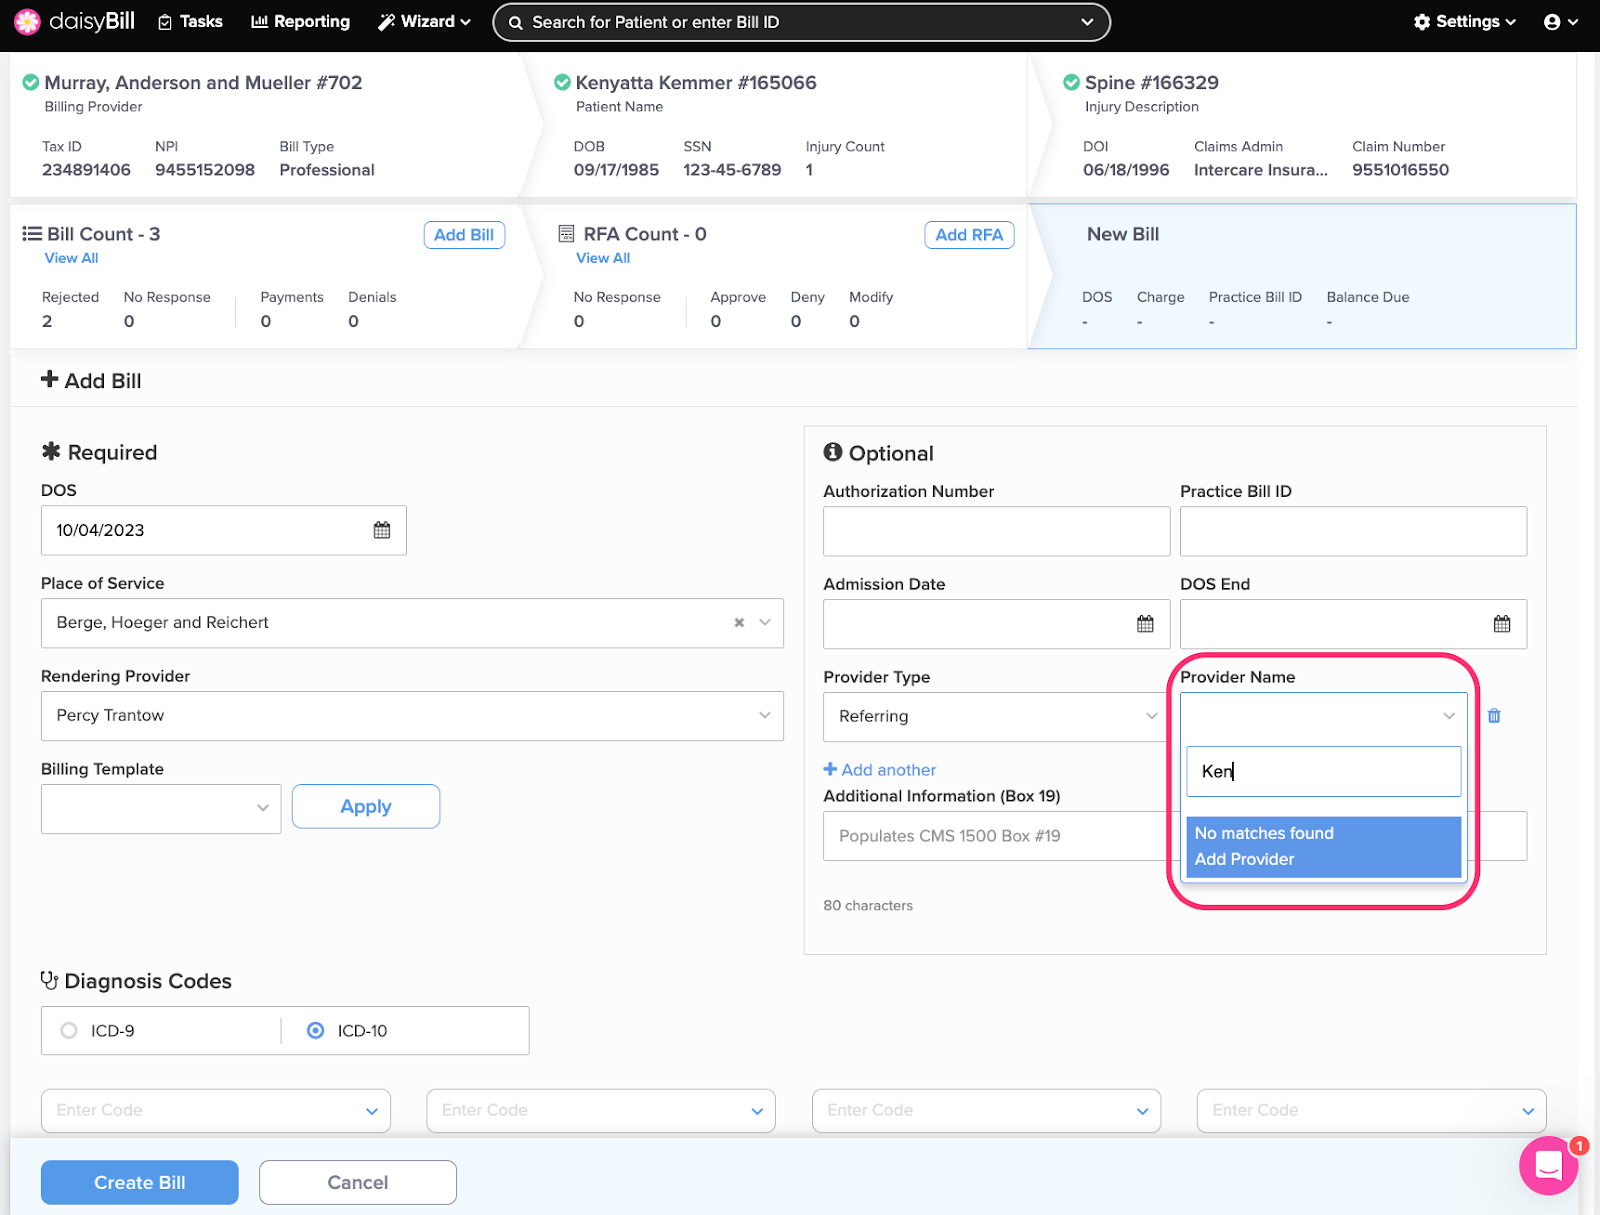Click the Apply template button
This screenshot has height=1215, width=1600.
tap(366, 806)
